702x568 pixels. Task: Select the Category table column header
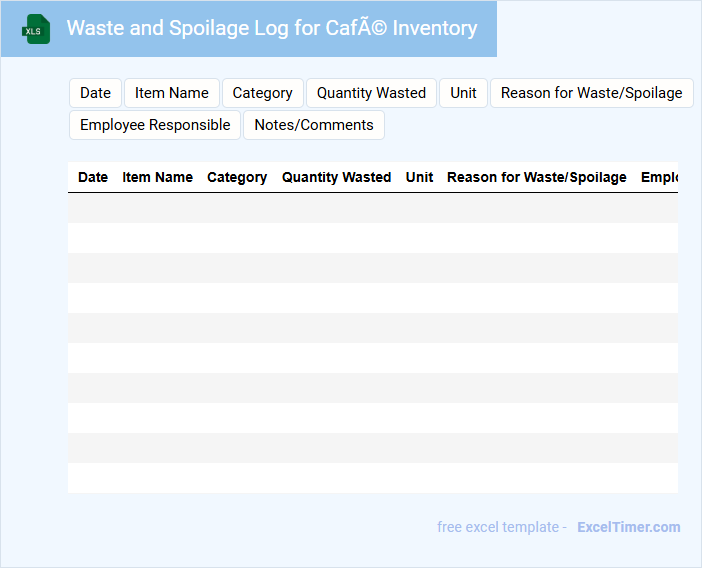pyautogui.click(x=237, y=177)
